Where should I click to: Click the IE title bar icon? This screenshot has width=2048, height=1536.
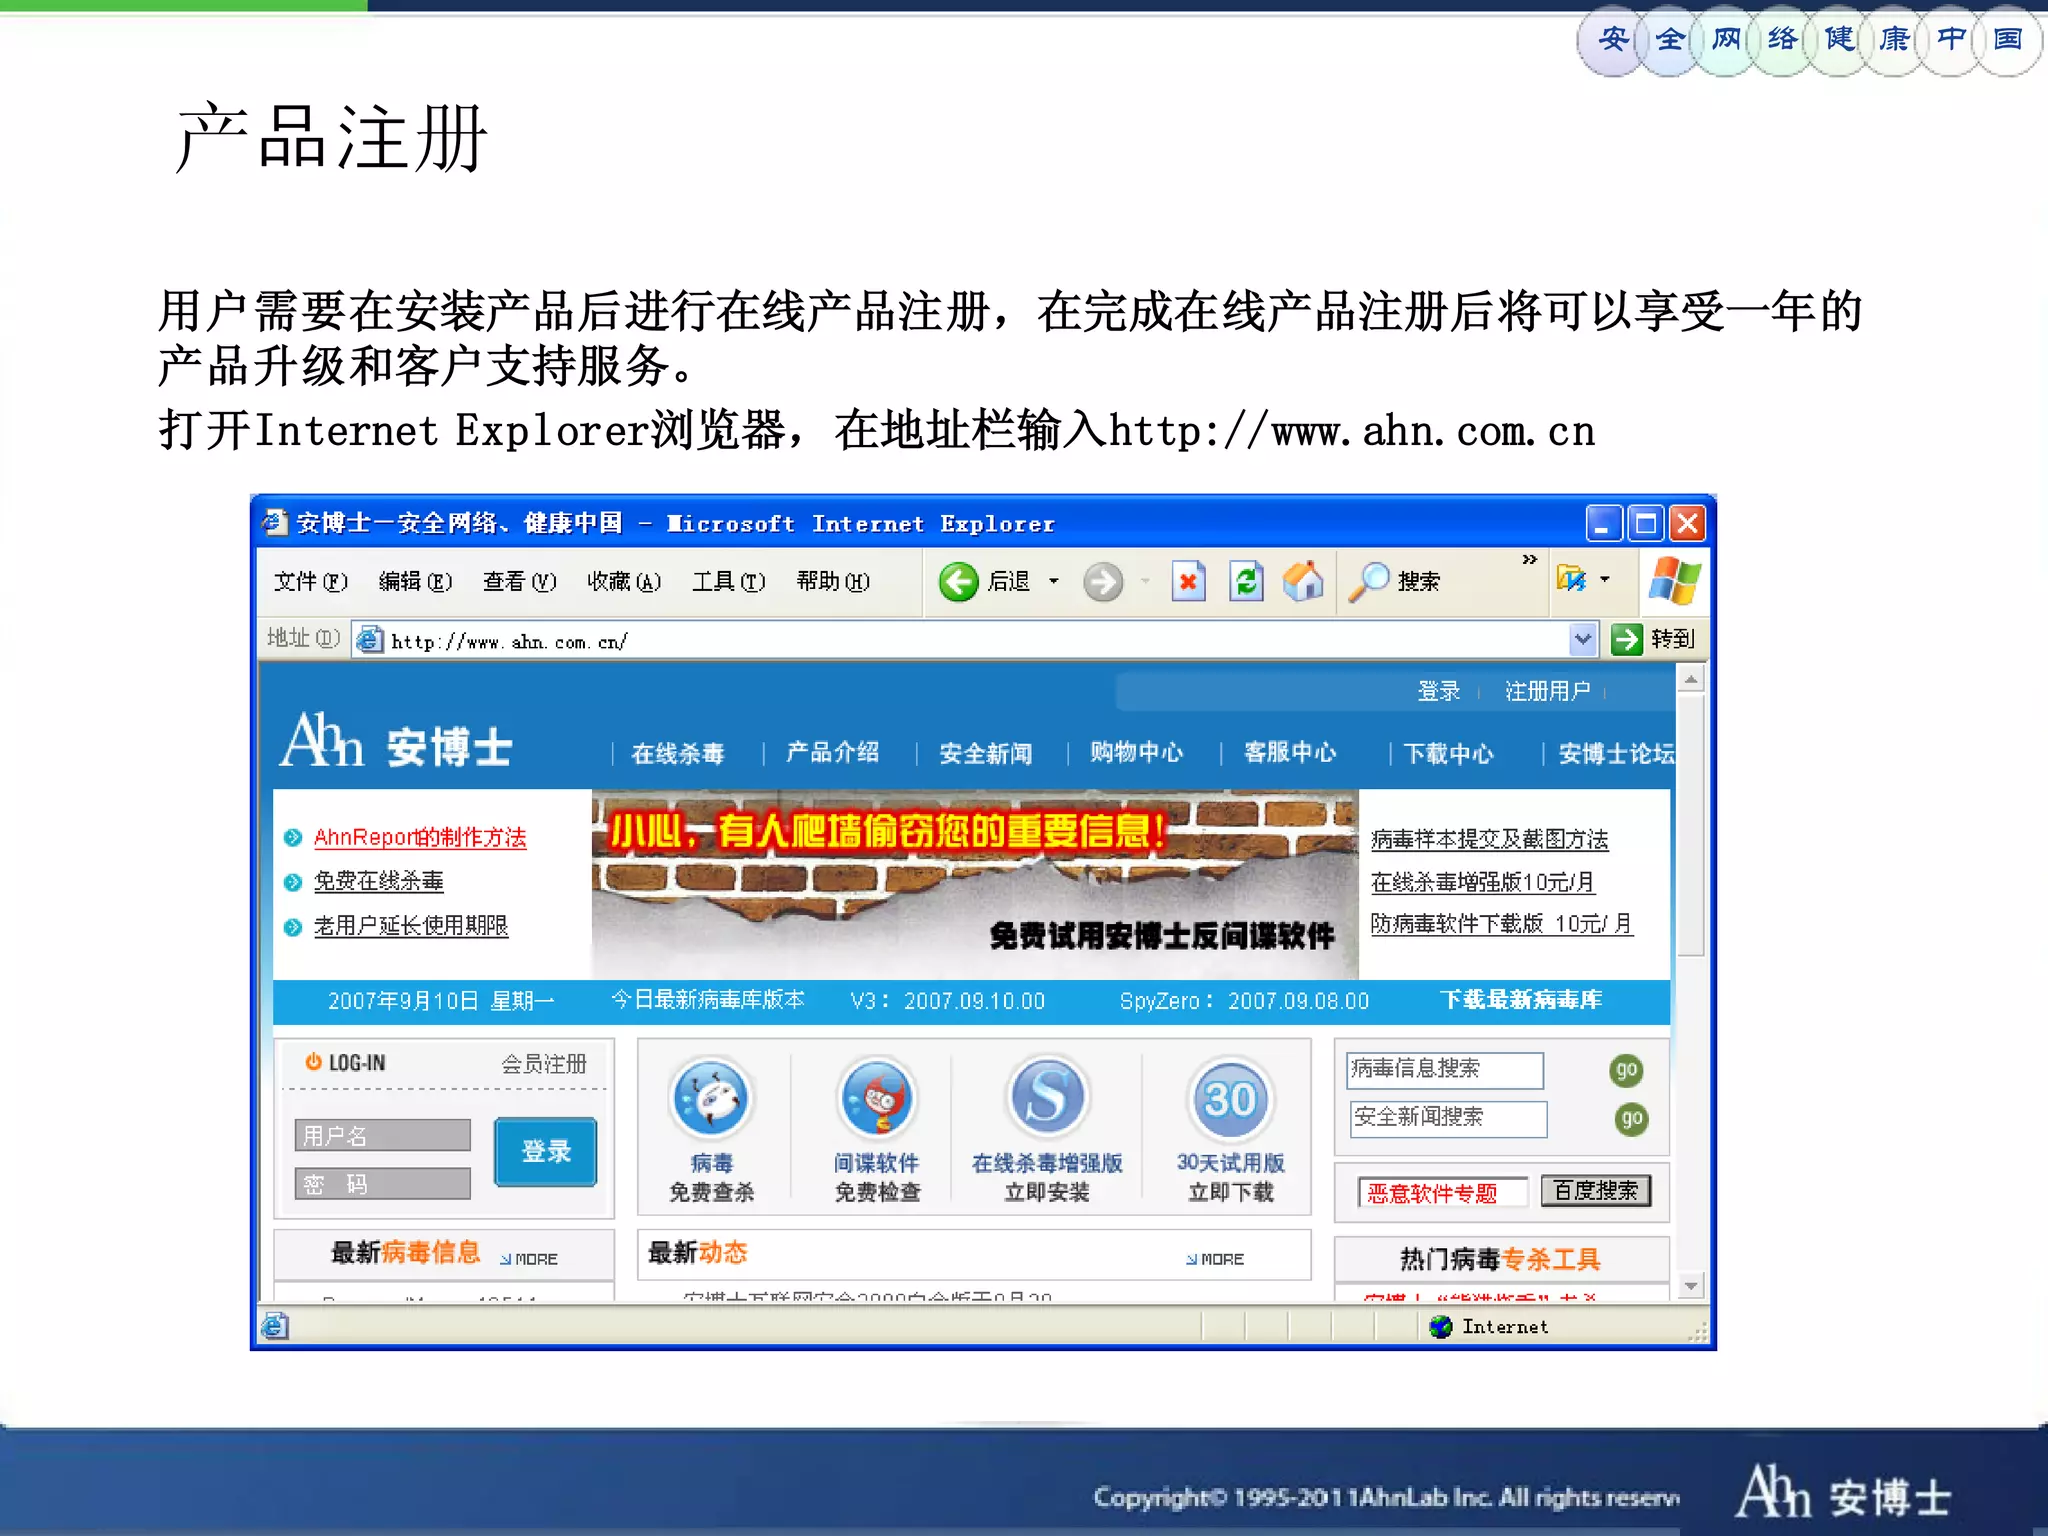click(274, 522)
